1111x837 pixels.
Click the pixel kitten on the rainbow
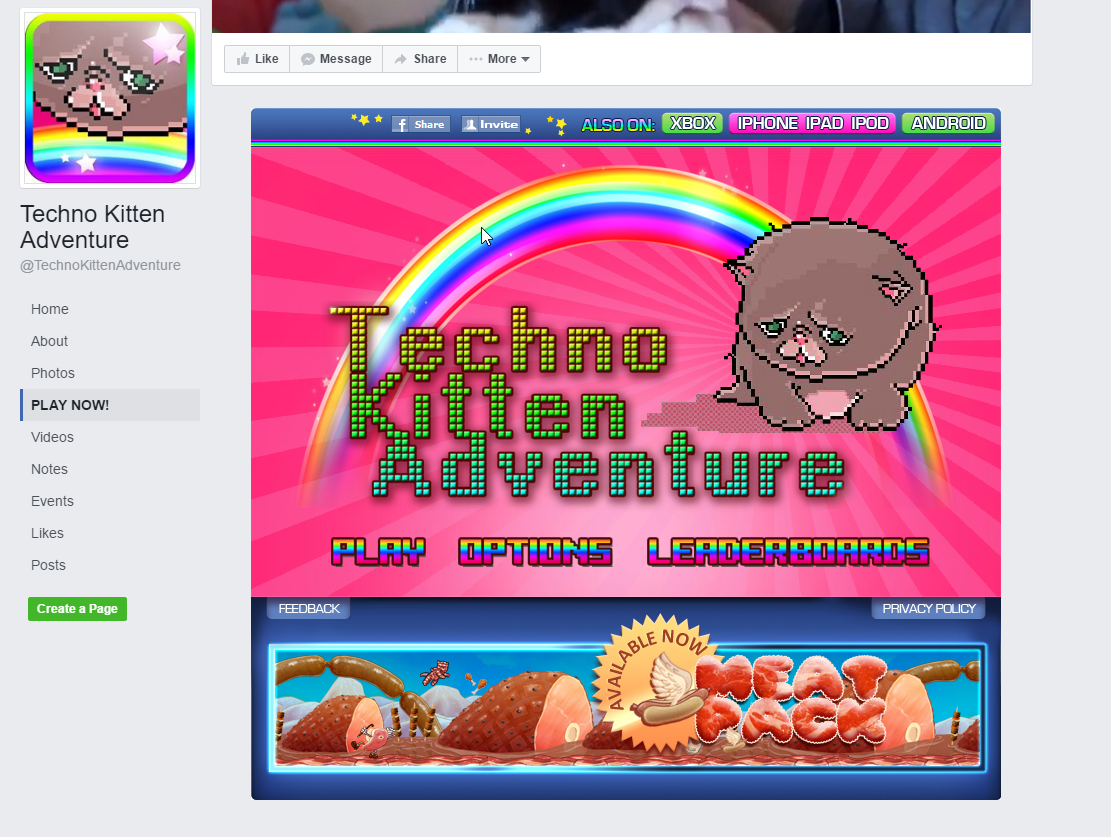point(828,324)
